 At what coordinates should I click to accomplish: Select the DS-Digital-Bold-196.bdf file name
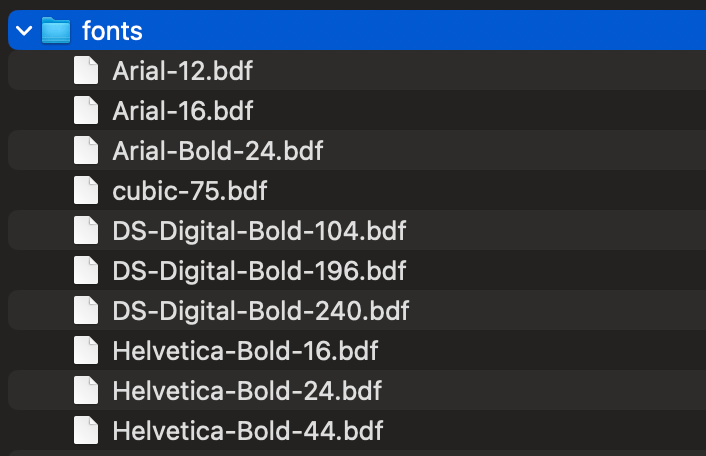click(260, 271)
